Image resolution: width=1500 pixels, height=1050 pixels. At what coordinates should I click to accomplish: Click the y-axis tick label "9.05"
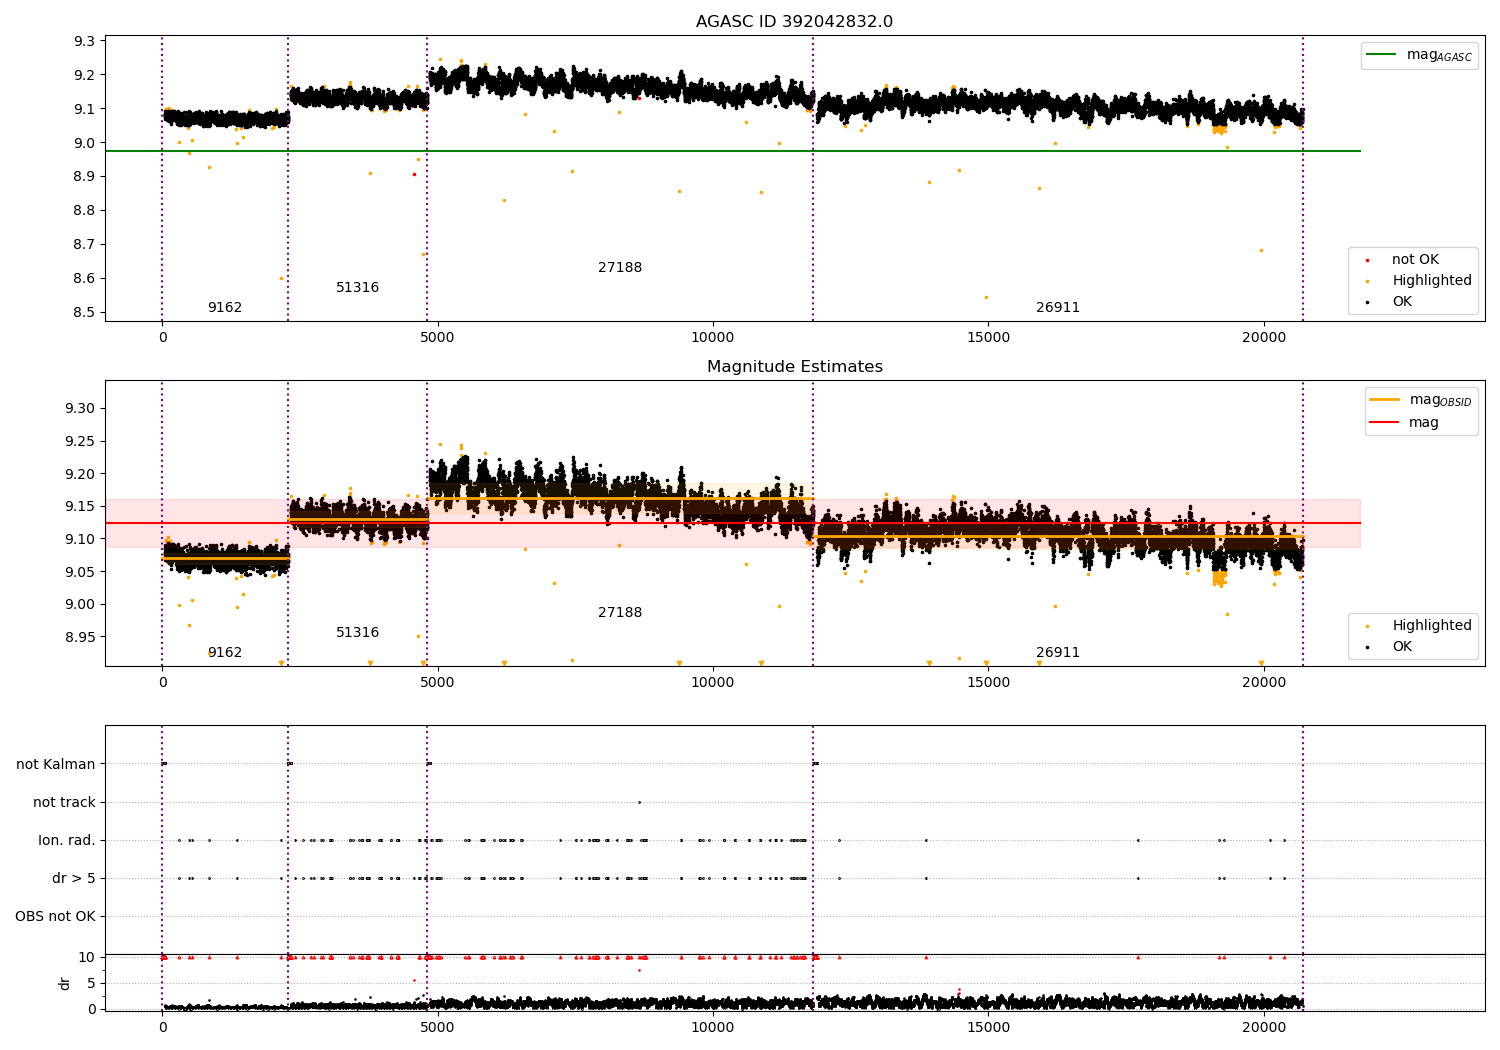(81, 572)
